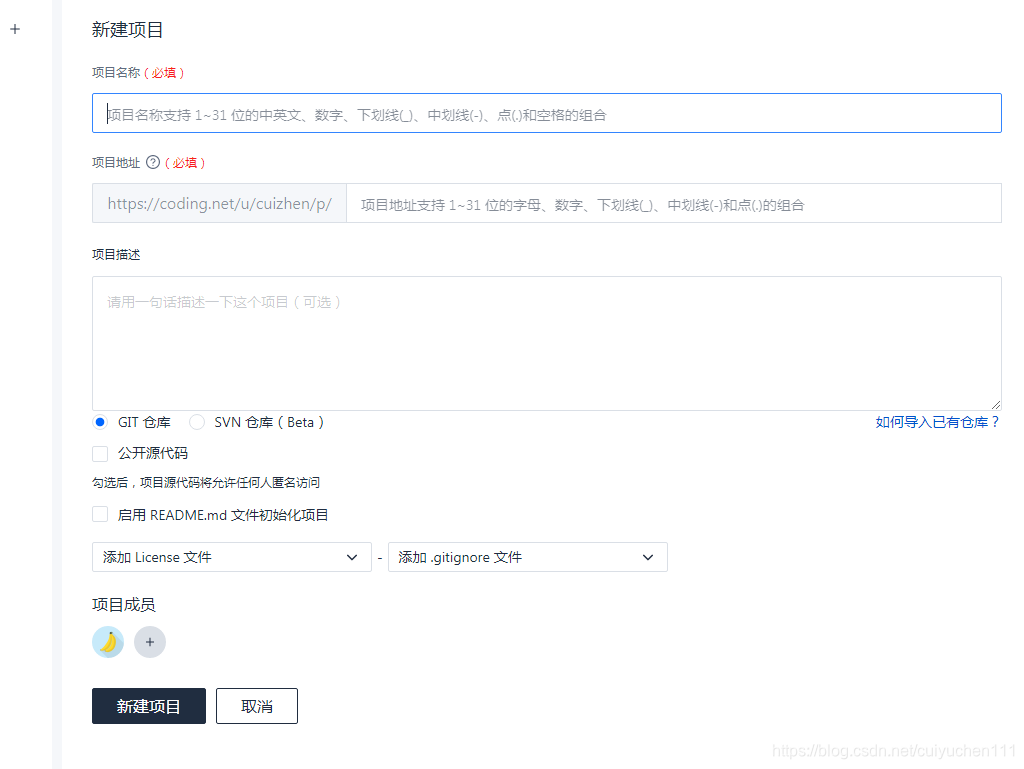Click into the 项目描述 text area
This screenshot has width=1024, height=769.
(547, 343)
